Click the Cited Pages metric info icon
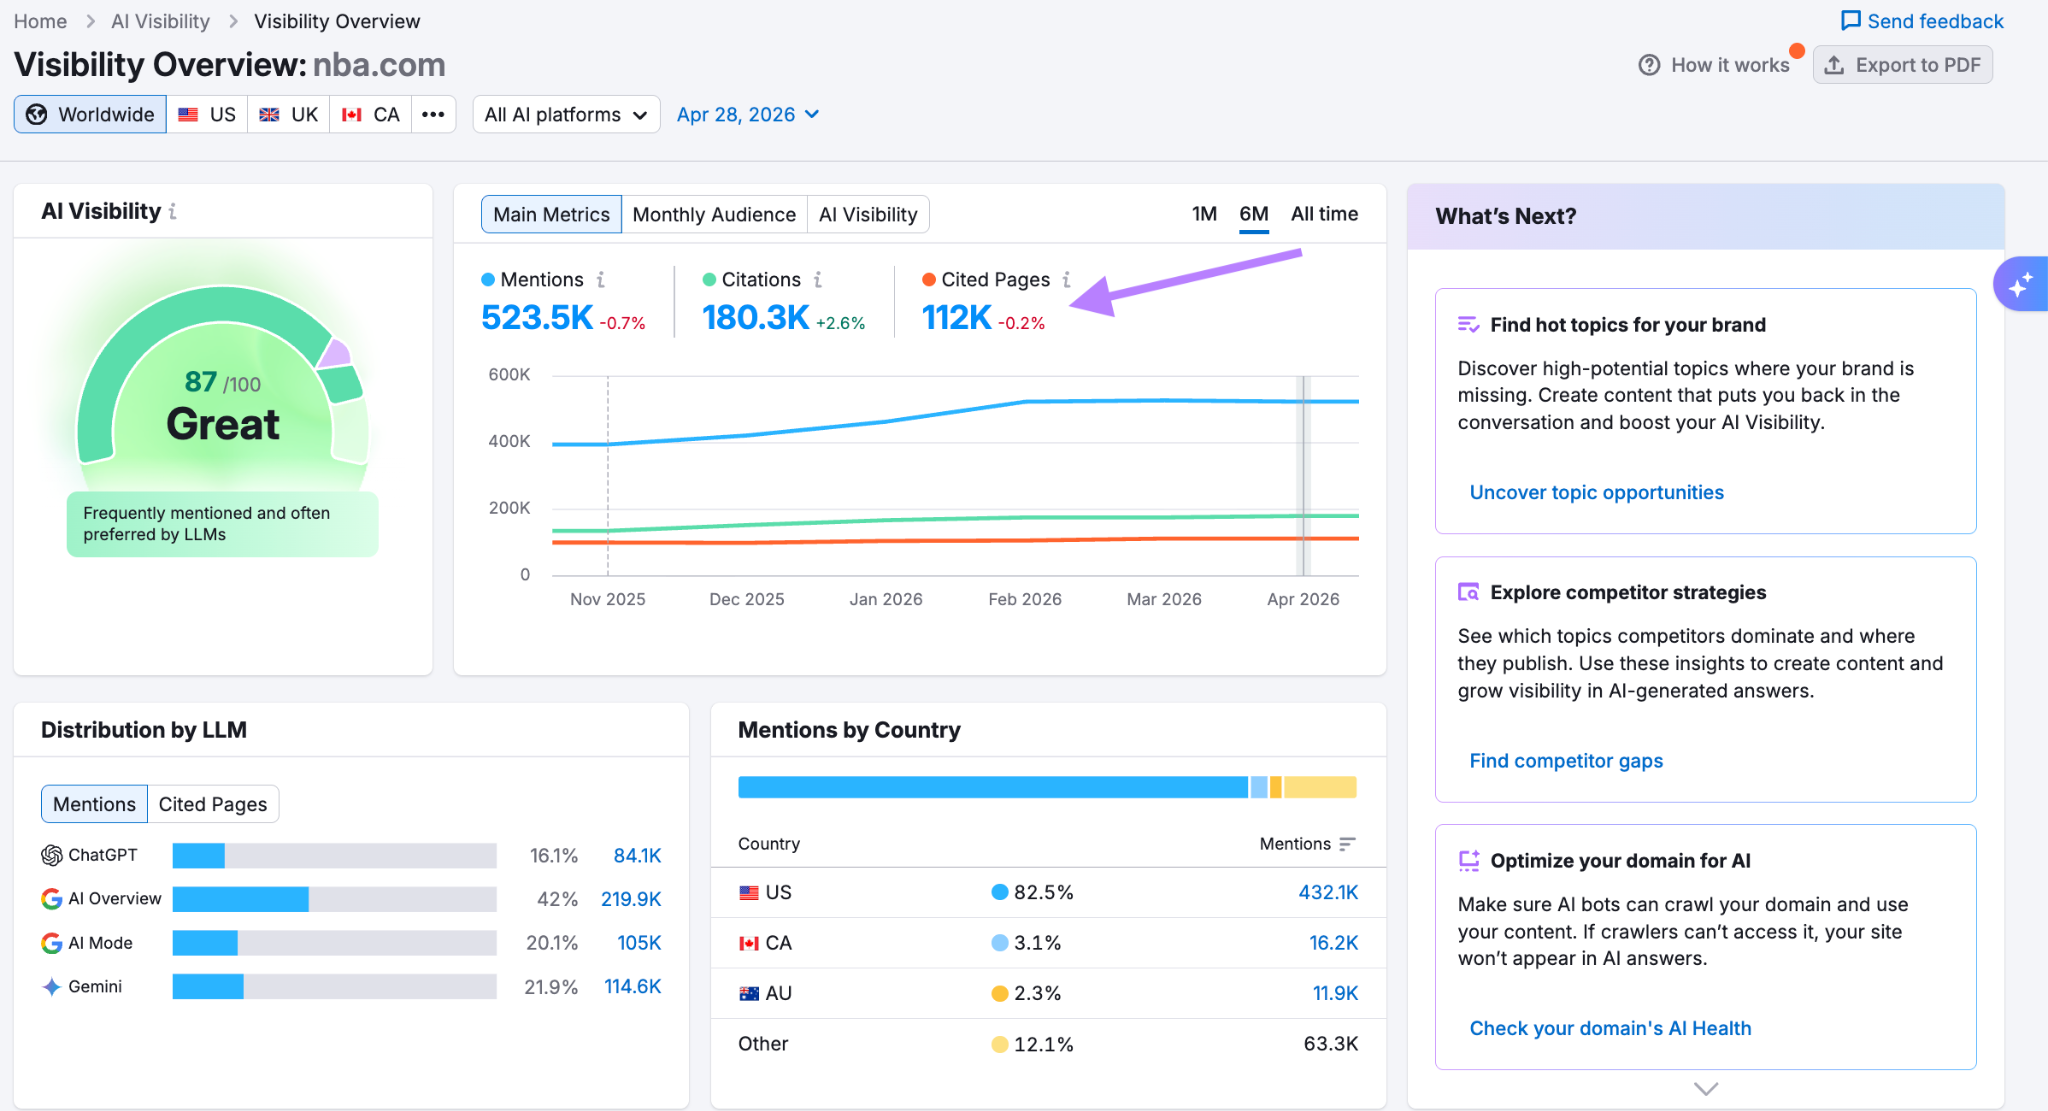The height and width of the screenshot is (1111, 2048). [x=1067, y=280]
